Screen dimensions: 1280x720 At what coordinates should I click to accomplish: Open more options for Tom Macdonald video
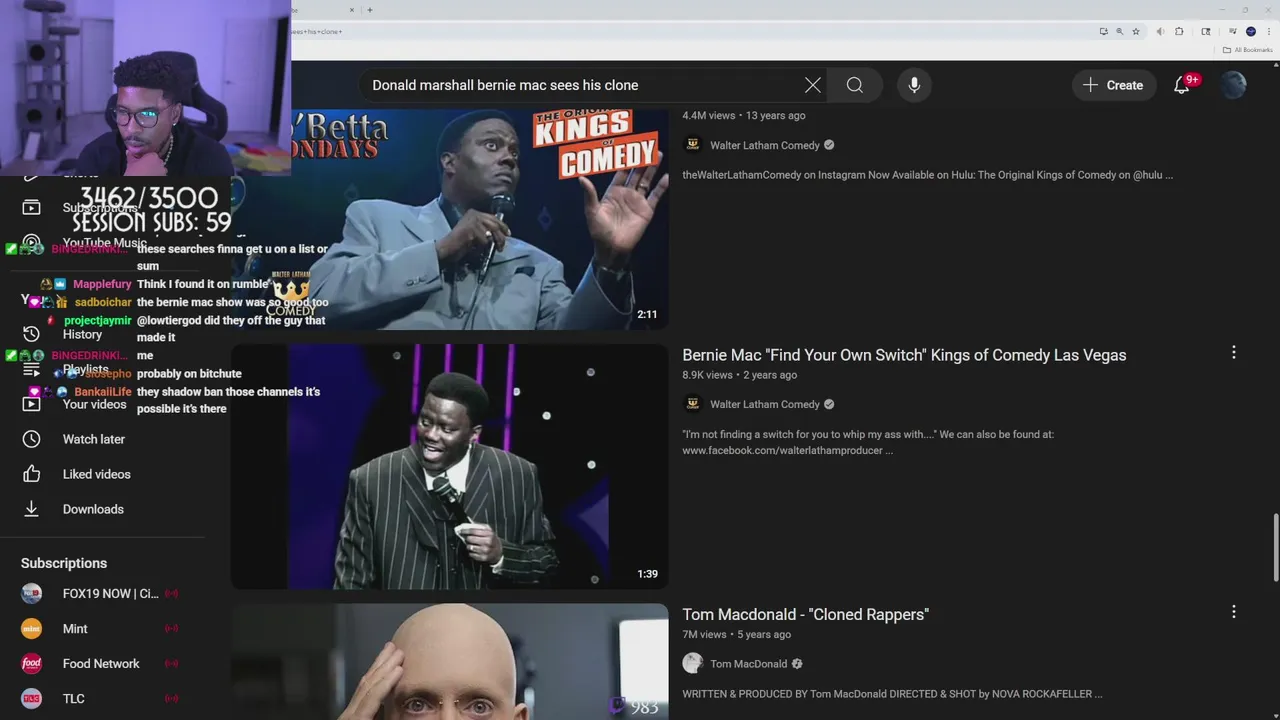click(x=1234, y=612)
